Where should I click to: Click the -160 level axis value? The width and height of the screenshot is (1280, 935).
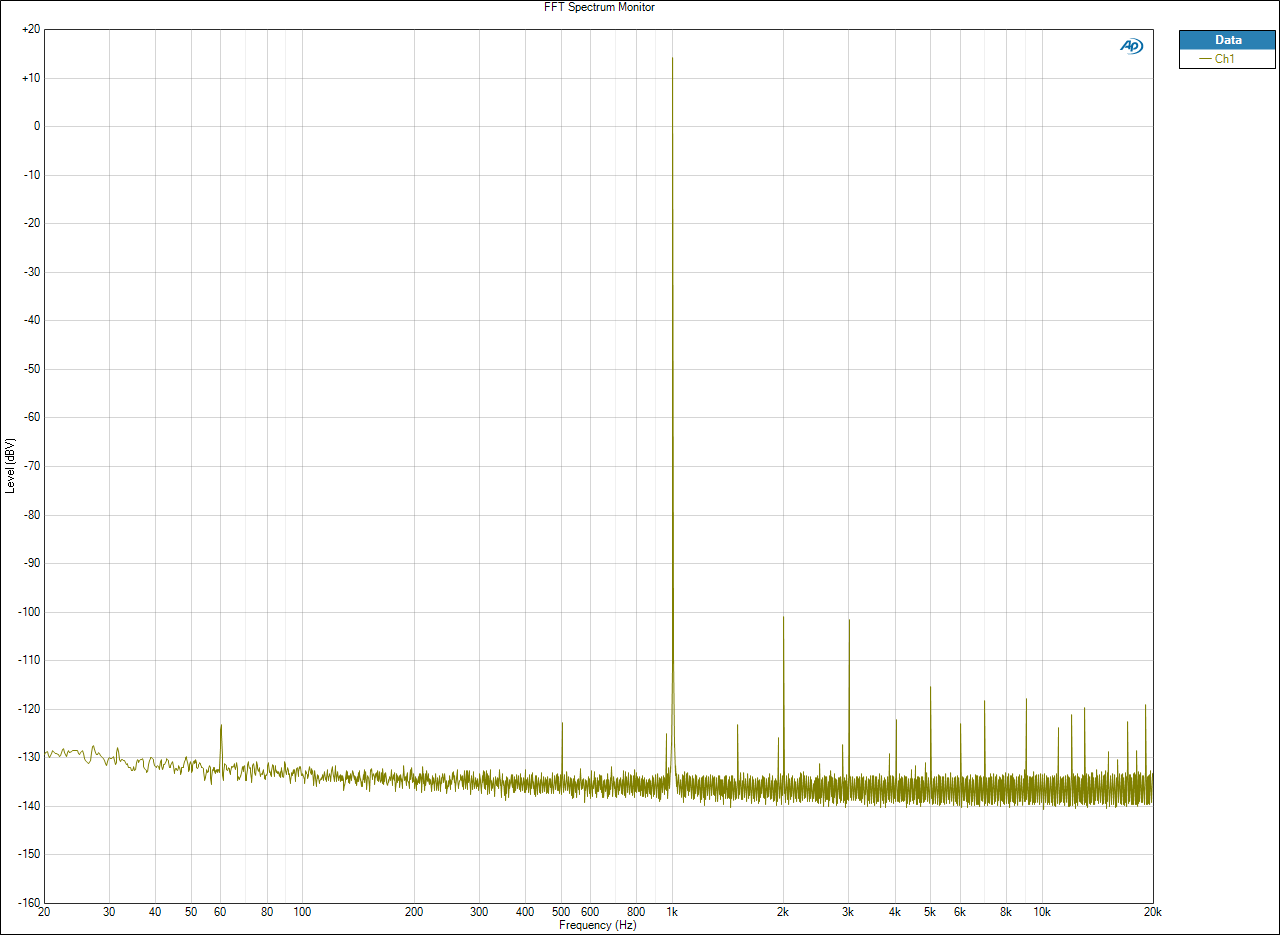pyautogui.click(x=29, y=903)
